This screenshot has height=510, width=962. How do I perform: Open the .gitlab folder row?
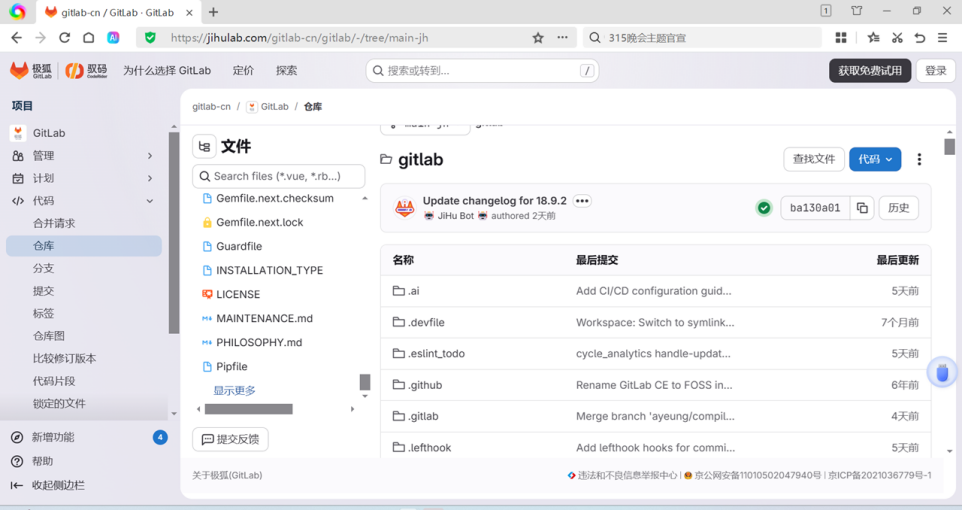pos(655,416)
